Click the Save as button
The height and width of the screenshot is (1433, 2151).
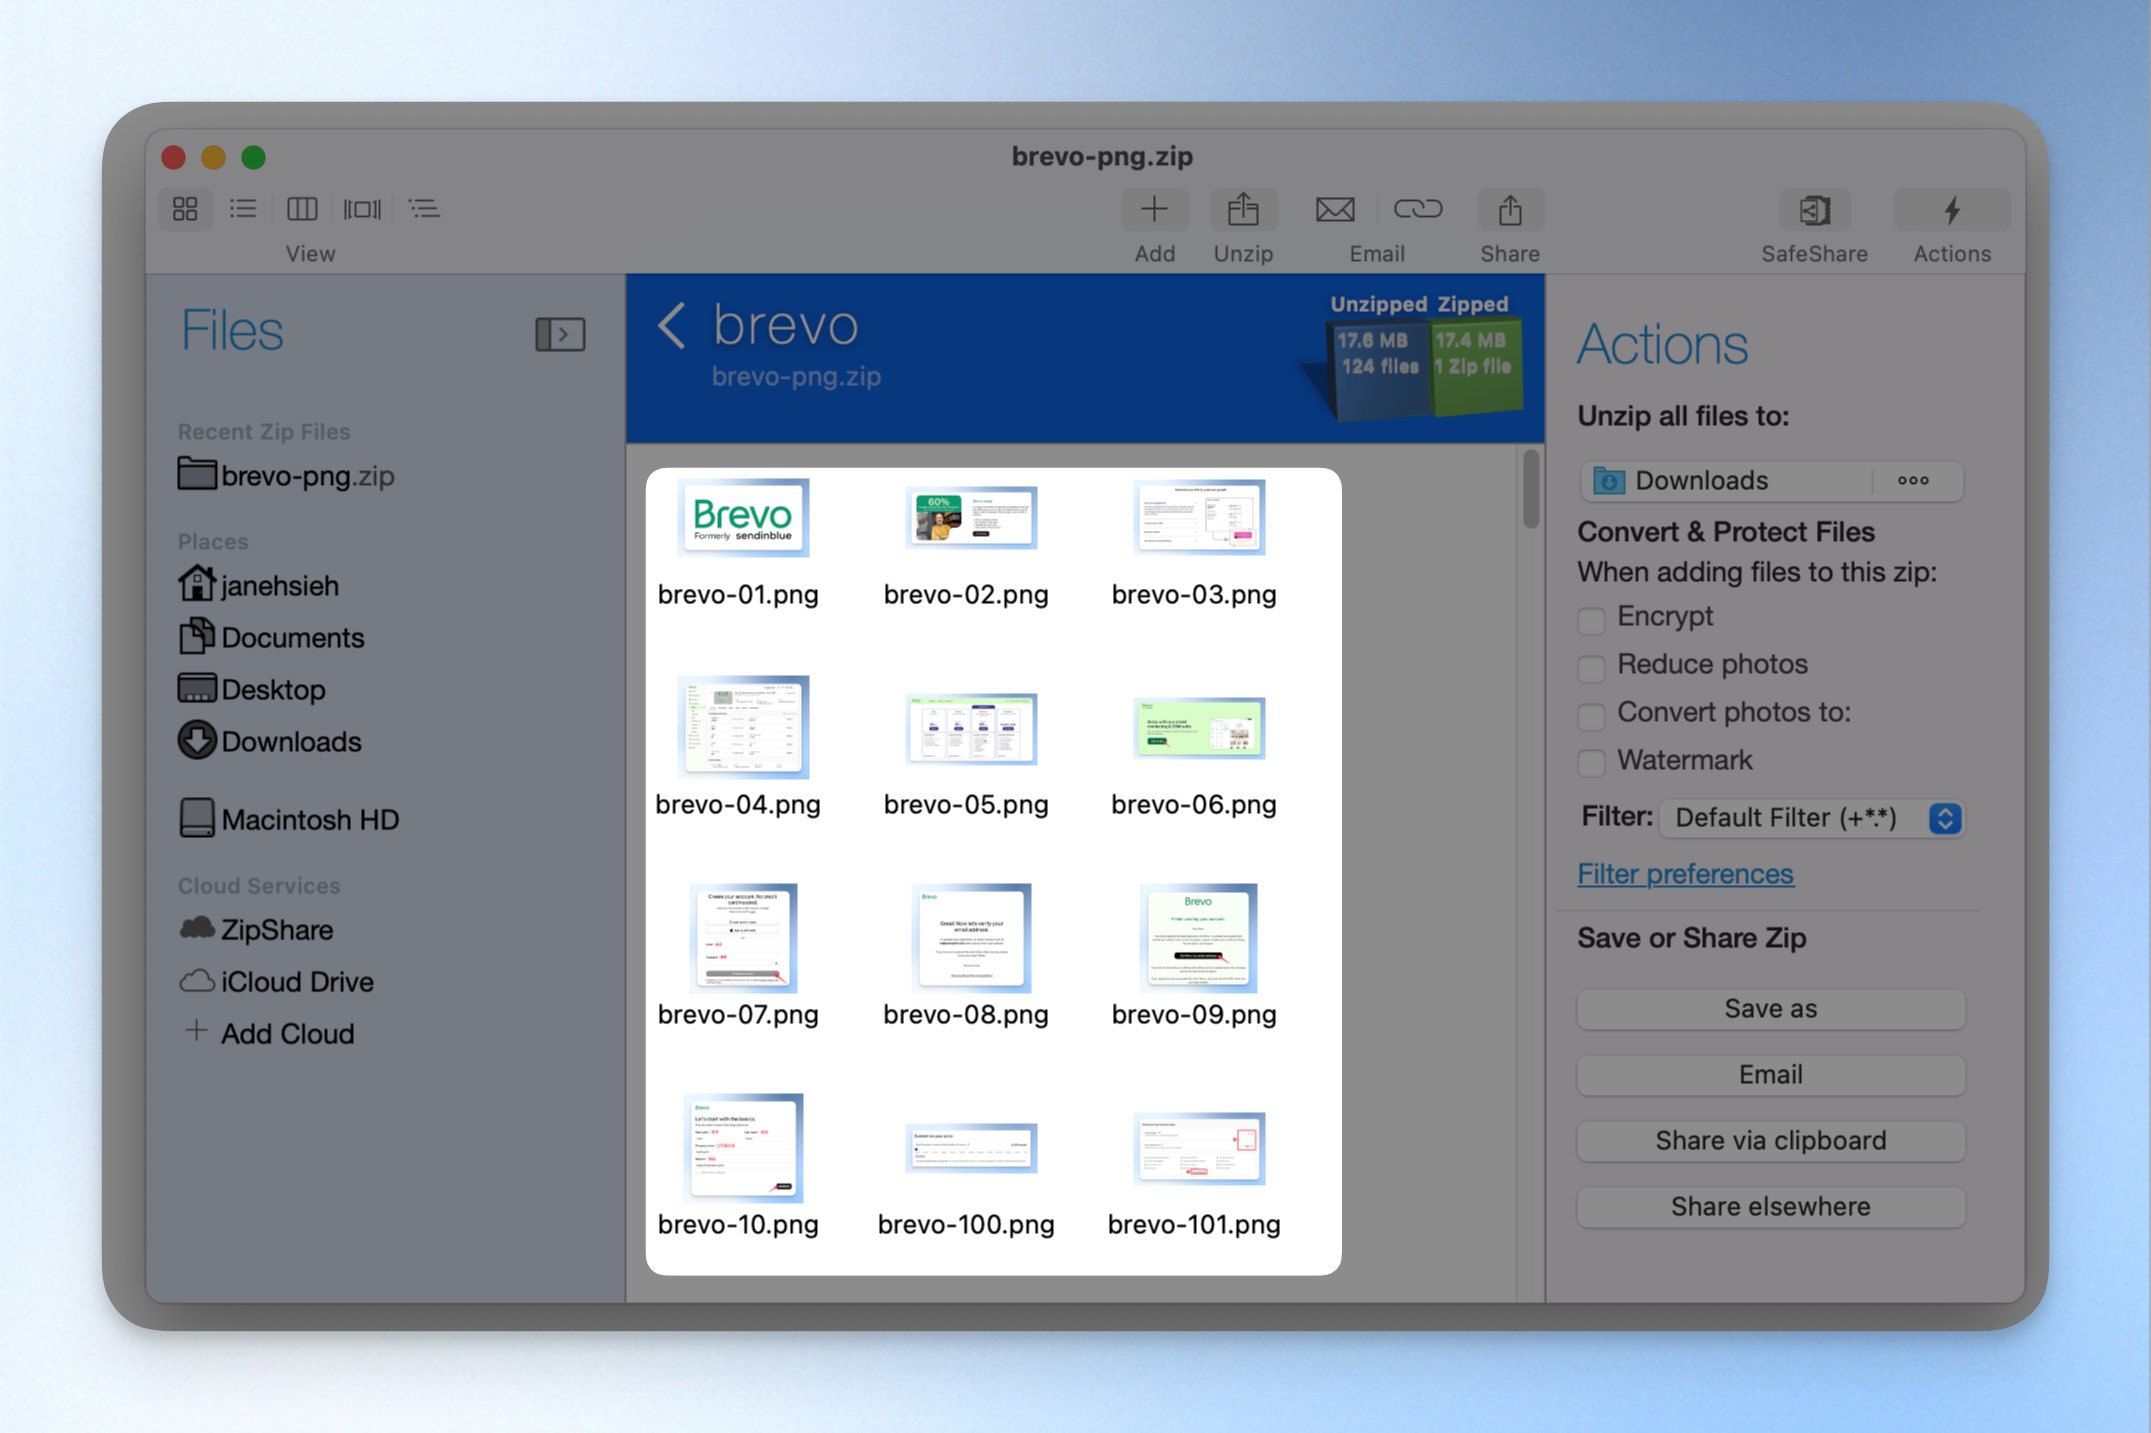pyautogui.click(x=1770, y=1009)
